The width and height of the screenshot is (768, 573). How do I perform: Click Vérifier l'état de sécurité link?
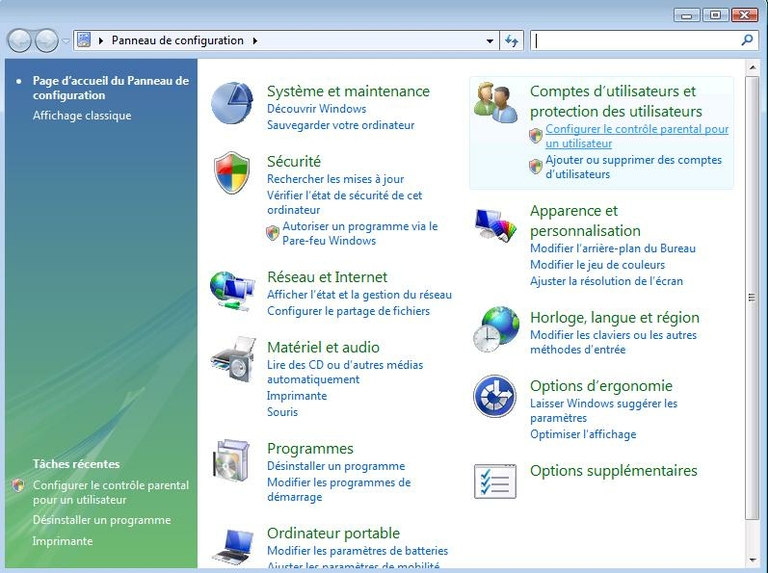coord(344,203)
